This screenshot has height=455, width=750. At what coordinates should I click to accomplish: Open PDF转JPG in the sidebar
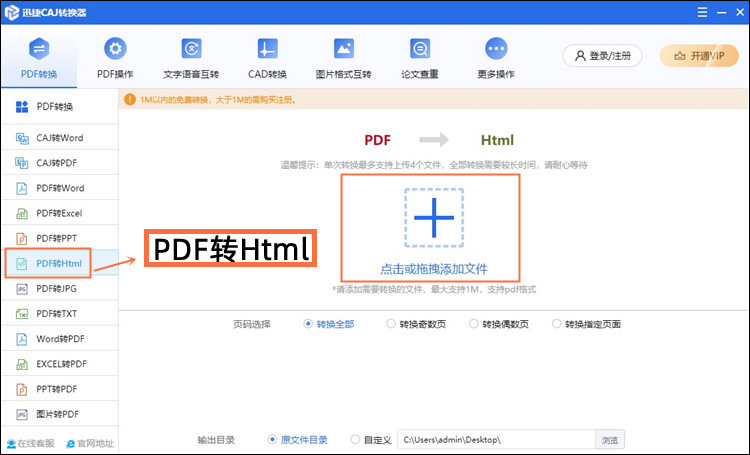[x=60, y=289]
